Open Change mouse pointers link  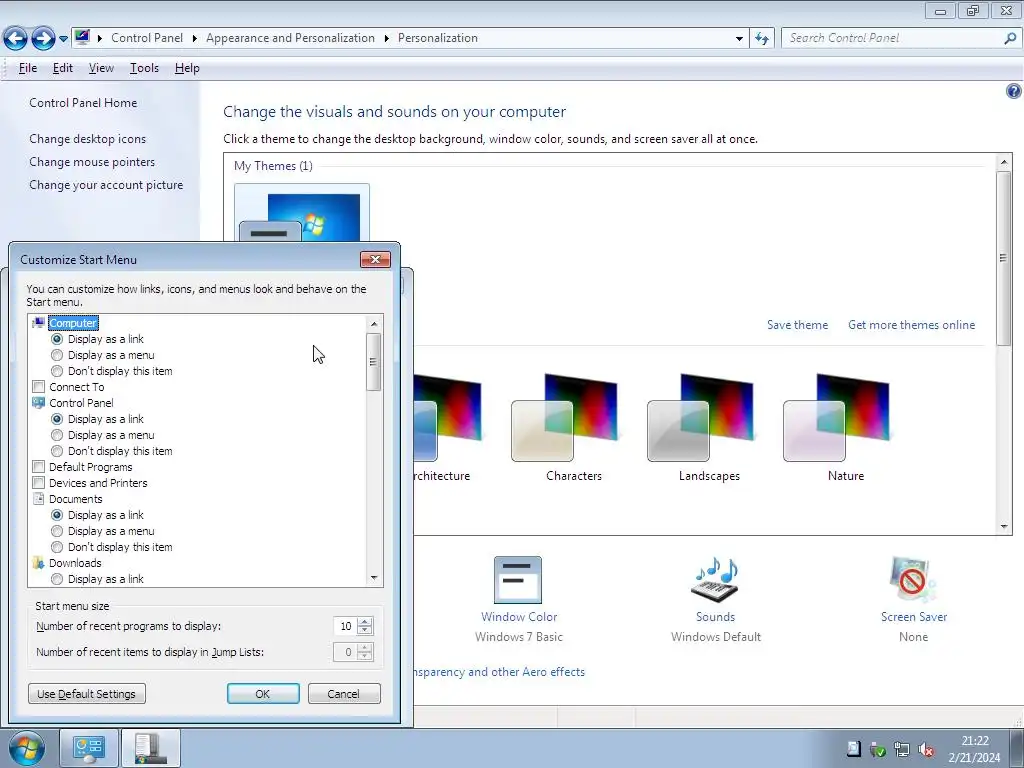92,161
